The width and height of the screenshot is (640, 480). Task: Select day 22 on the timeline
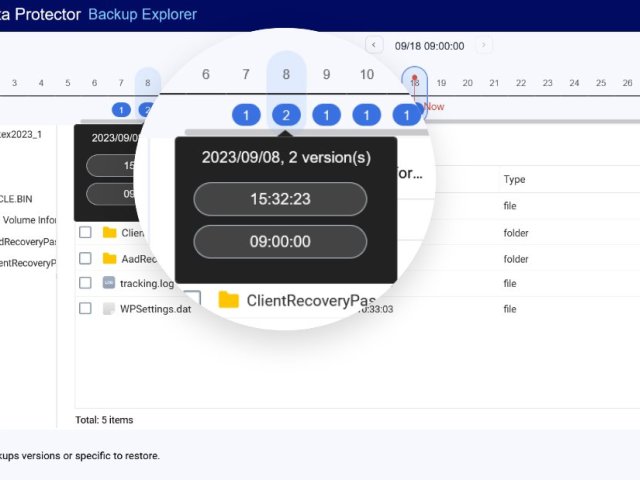521,83
